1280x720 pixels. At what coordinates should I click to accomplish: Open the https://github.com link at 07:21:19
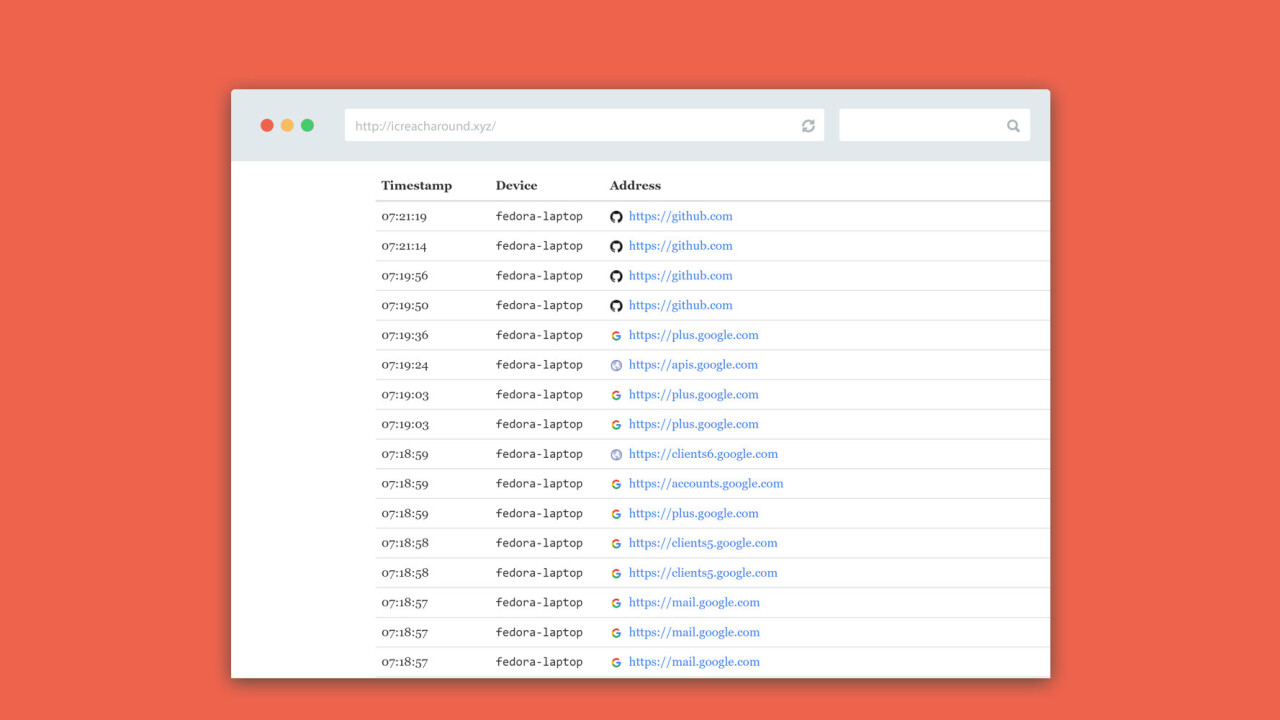(680, 216)
